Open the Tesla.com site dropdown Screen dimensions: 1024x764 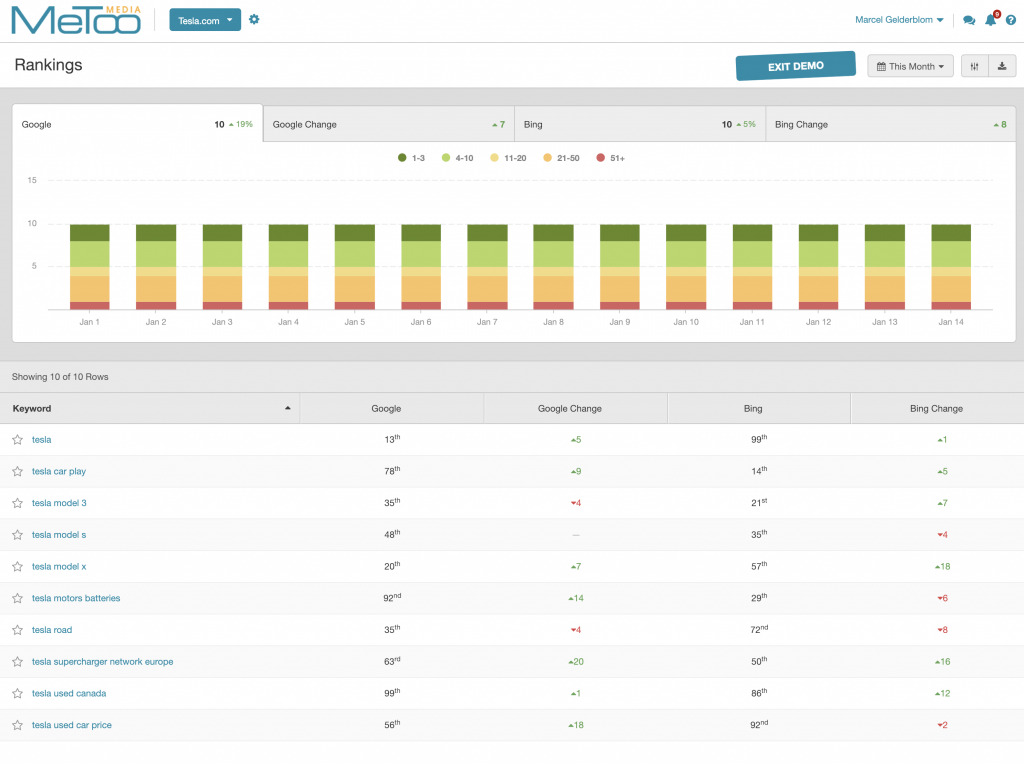(x=205, y=20)
